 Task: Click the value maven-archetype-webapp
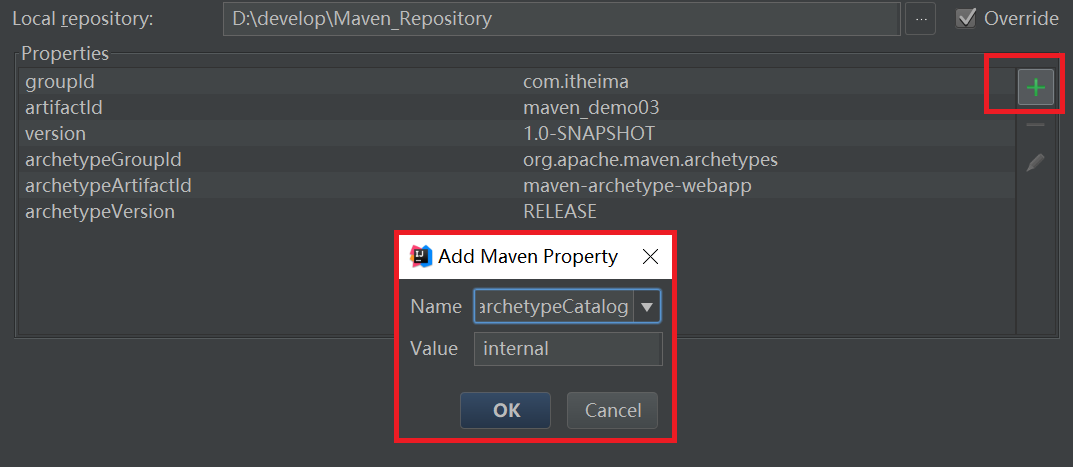[637, 186]
